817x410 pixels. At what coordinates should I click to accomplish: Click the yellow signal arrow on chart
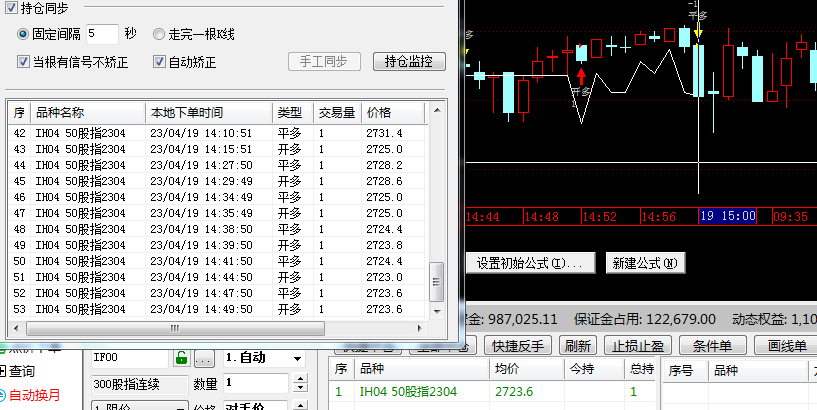[698, 30]
